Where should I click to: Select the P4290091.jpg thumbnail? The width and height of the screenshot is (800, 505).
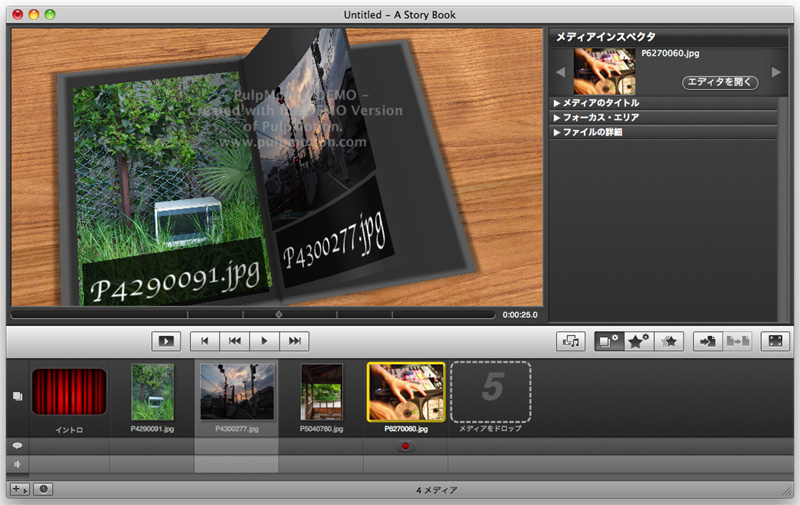152,392
